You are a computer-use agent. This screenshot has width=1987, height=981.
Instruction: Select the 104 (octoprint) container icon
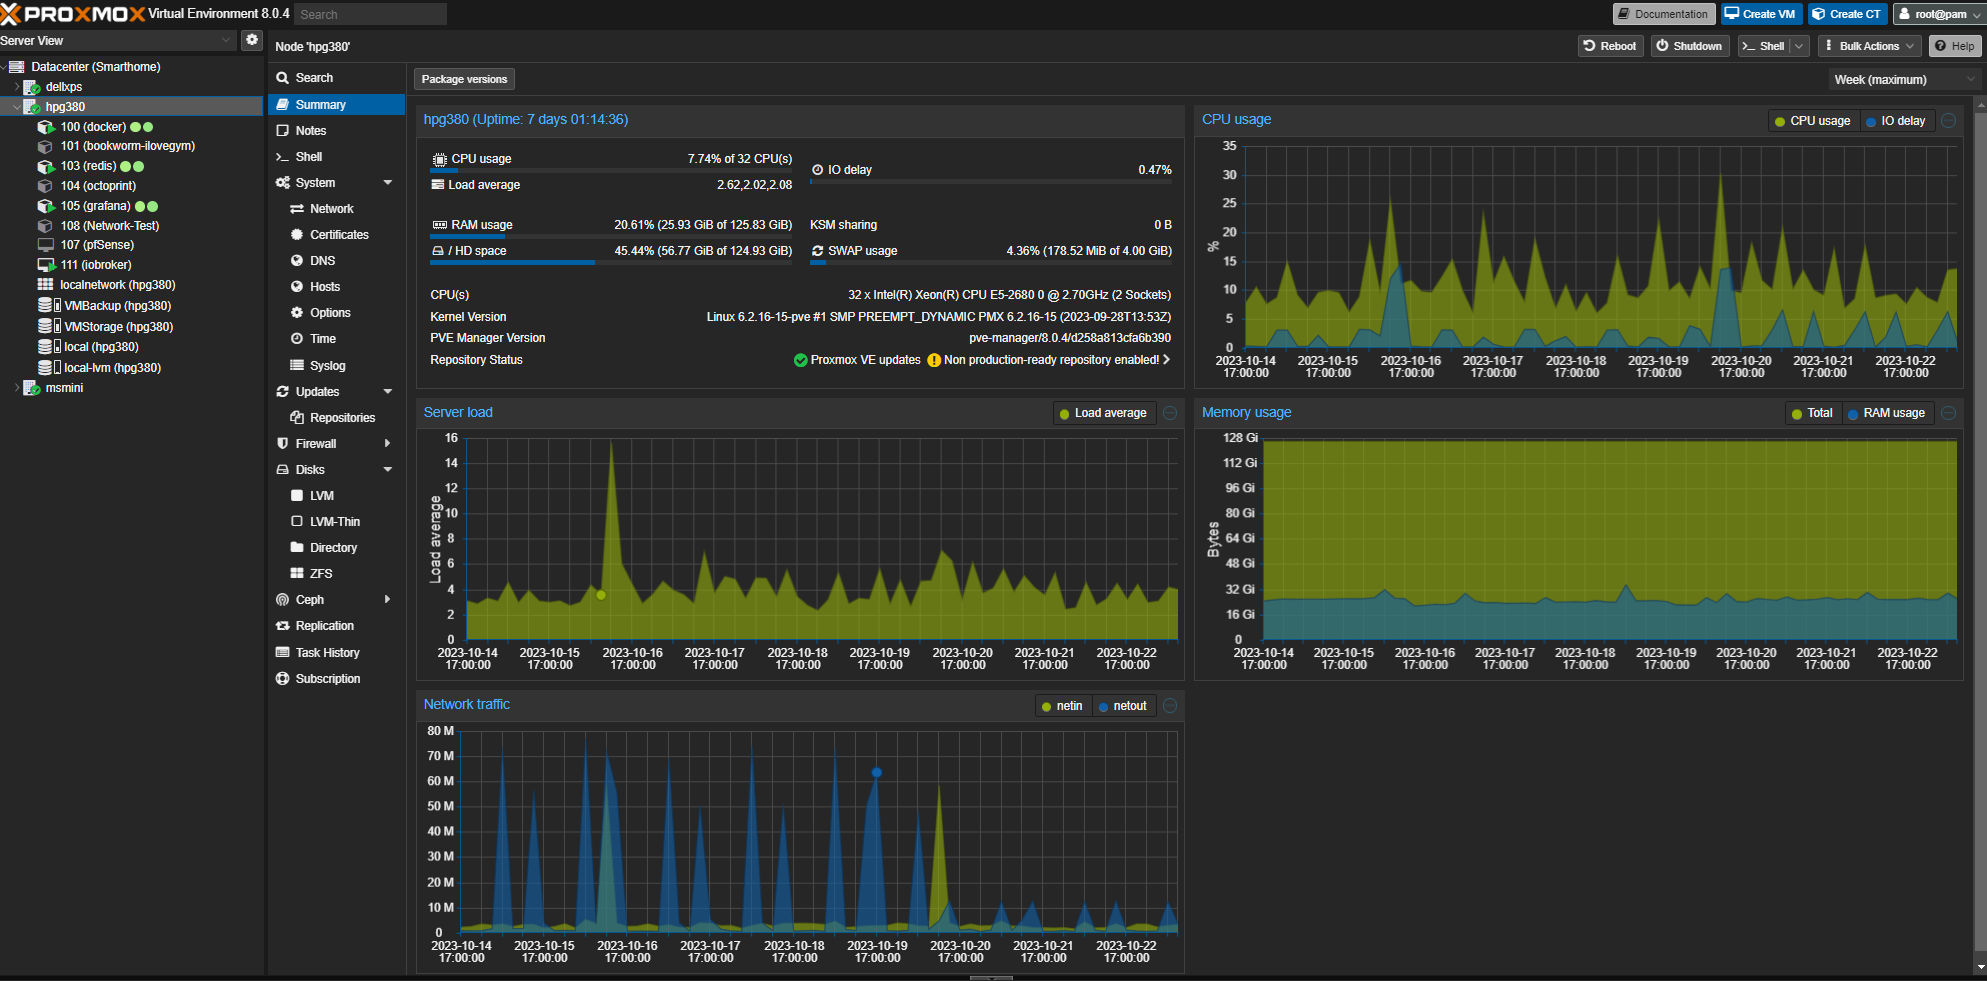click(x=45, y=186)
